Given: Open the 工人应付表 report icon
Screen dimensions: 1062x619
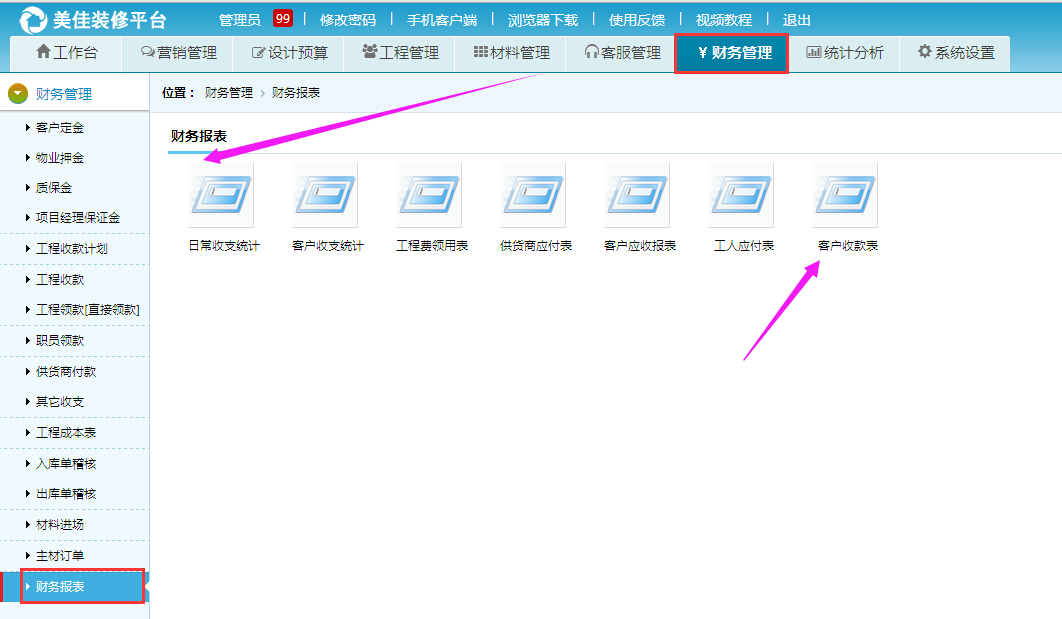Looking at the screenshot, I should 741,196.
